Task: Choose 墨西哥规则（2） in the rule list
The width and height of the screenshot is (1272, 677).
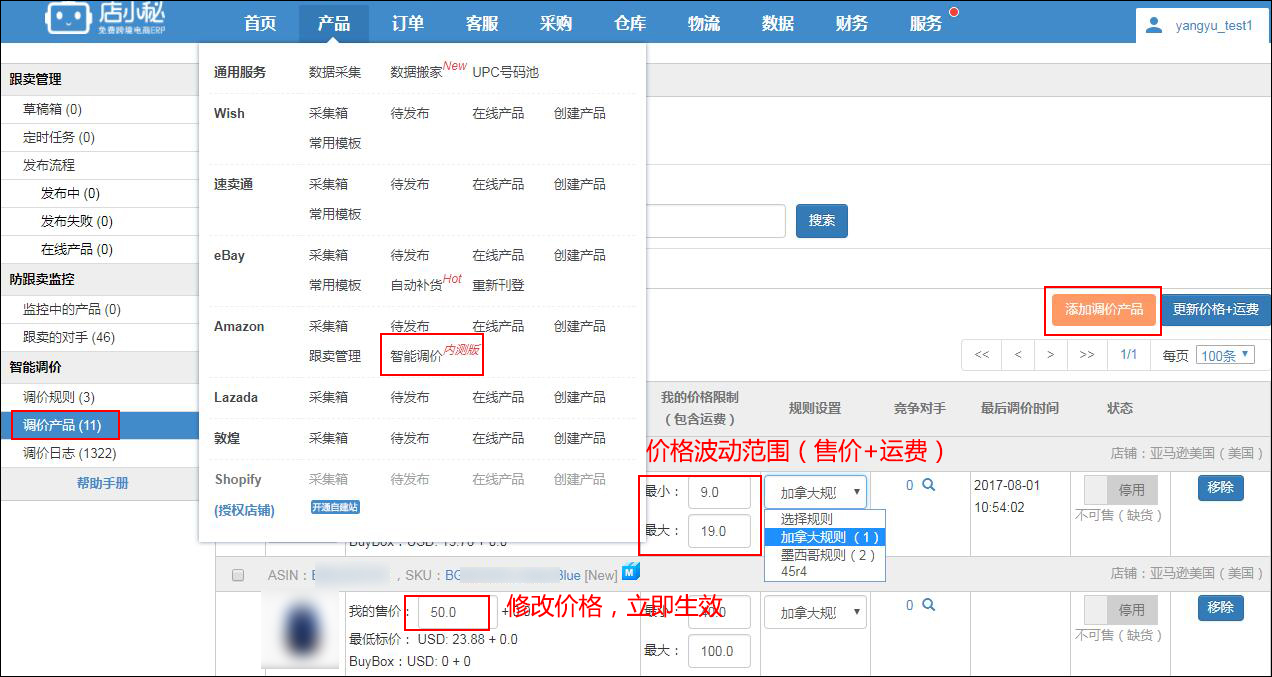Action: tap(825, 555)
